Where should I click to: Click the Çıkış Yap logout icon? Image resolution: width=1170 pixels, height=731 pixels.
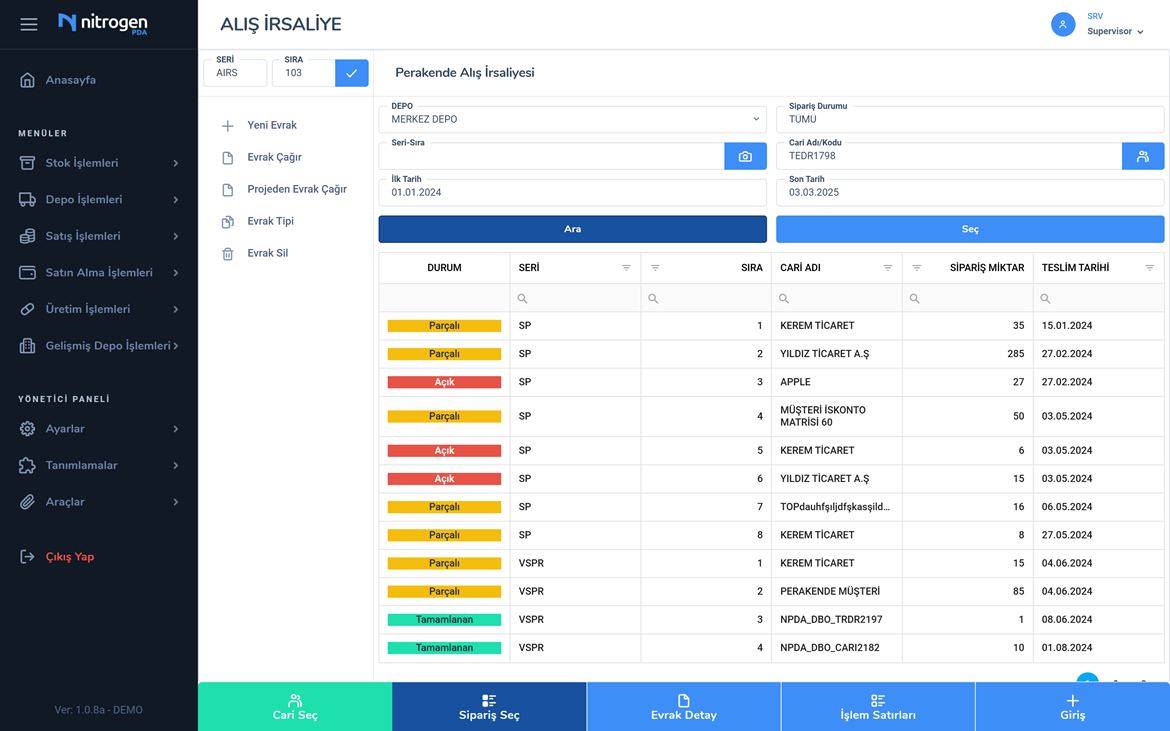[27, 557]
